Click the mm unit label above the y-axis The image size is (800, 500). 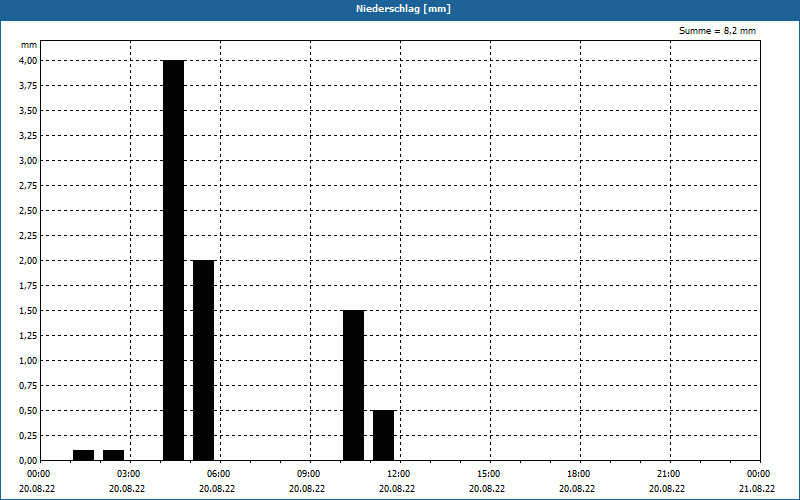pyautogui.click(x=29, y=45)
